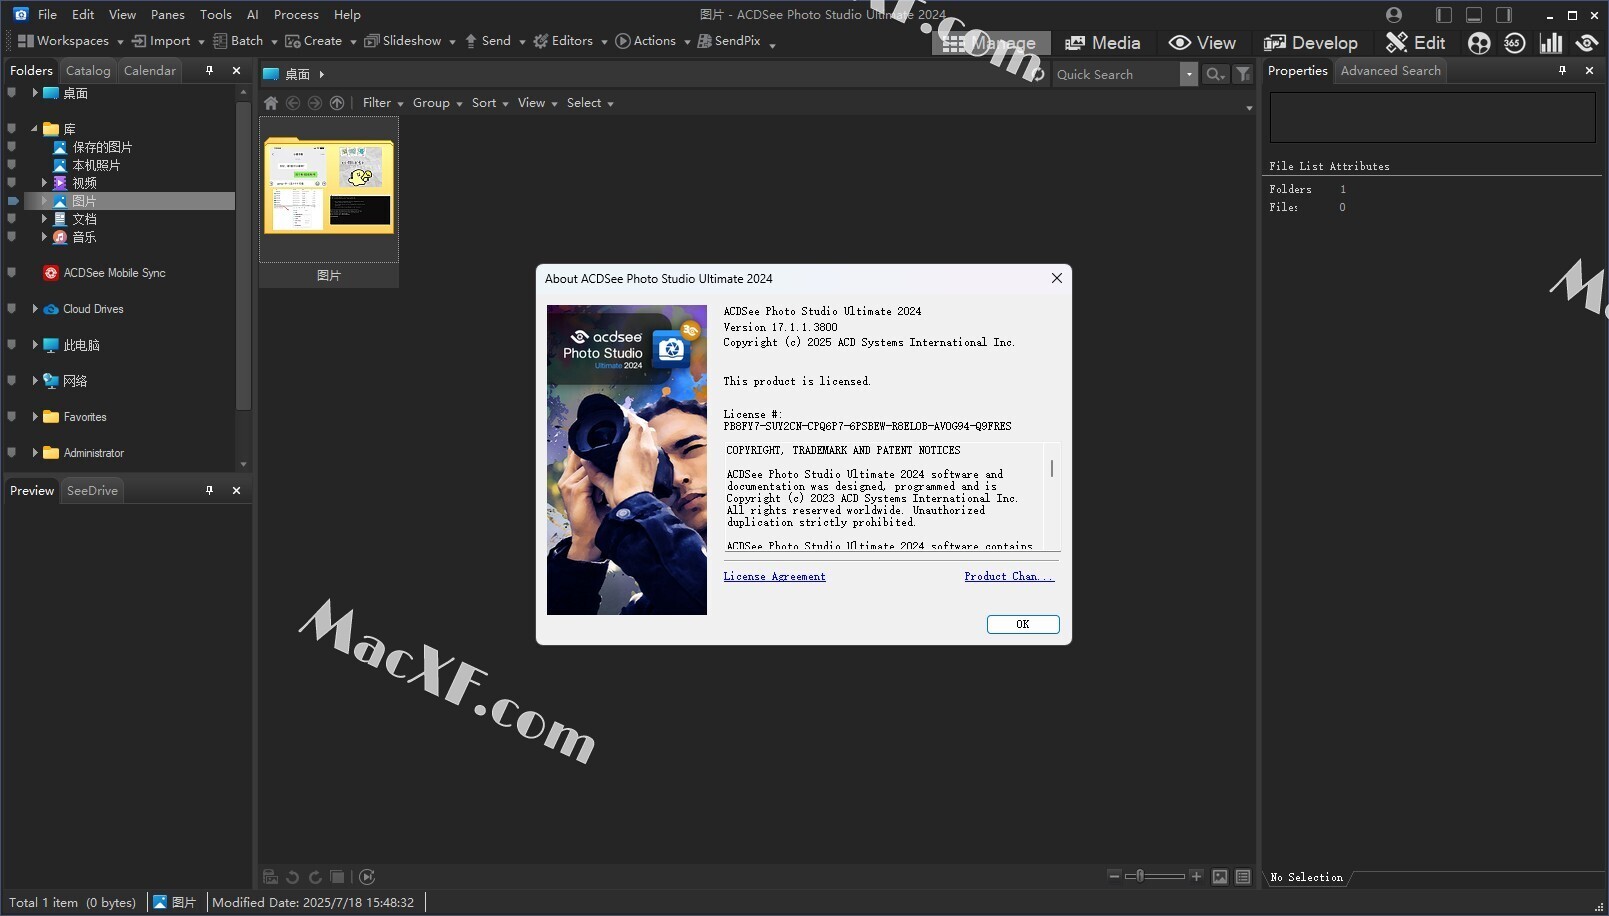Expand the Cloud Drives tree node
This screenshot has height=916, width=1609.
(x=35, y=309)
